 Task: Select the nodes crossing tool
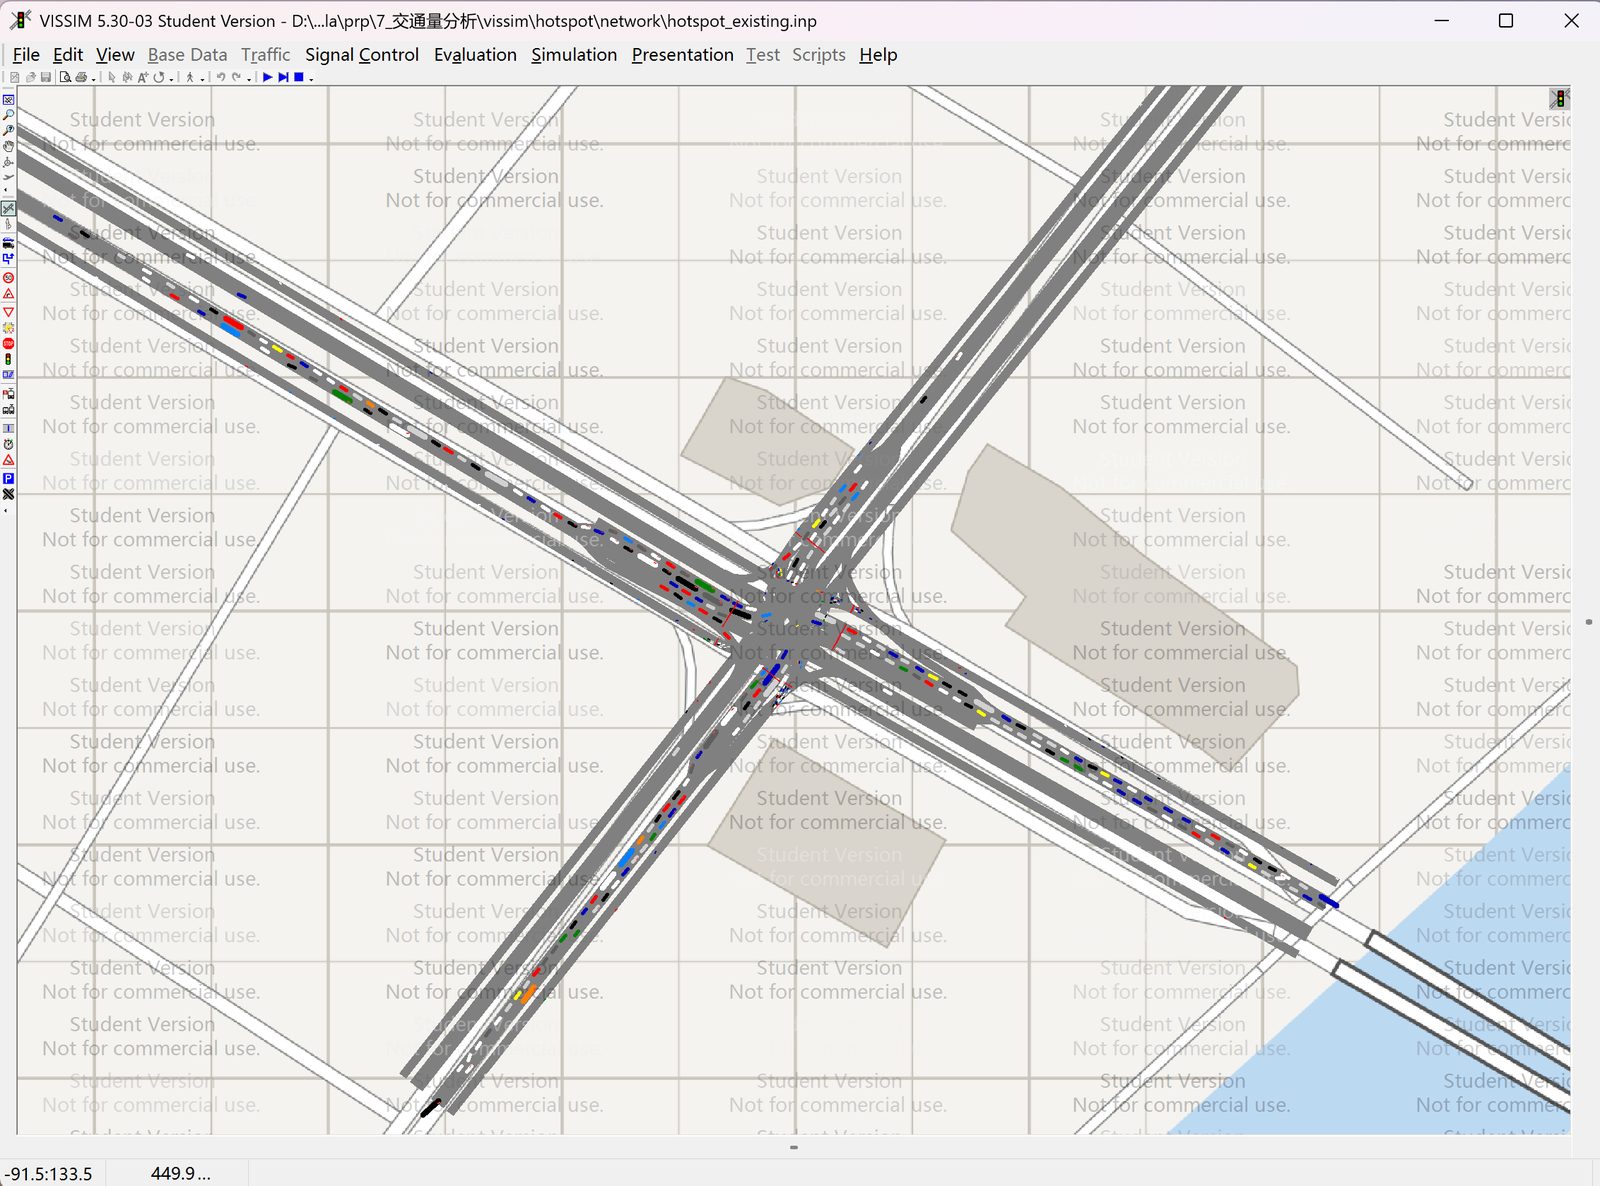[8, 493]
